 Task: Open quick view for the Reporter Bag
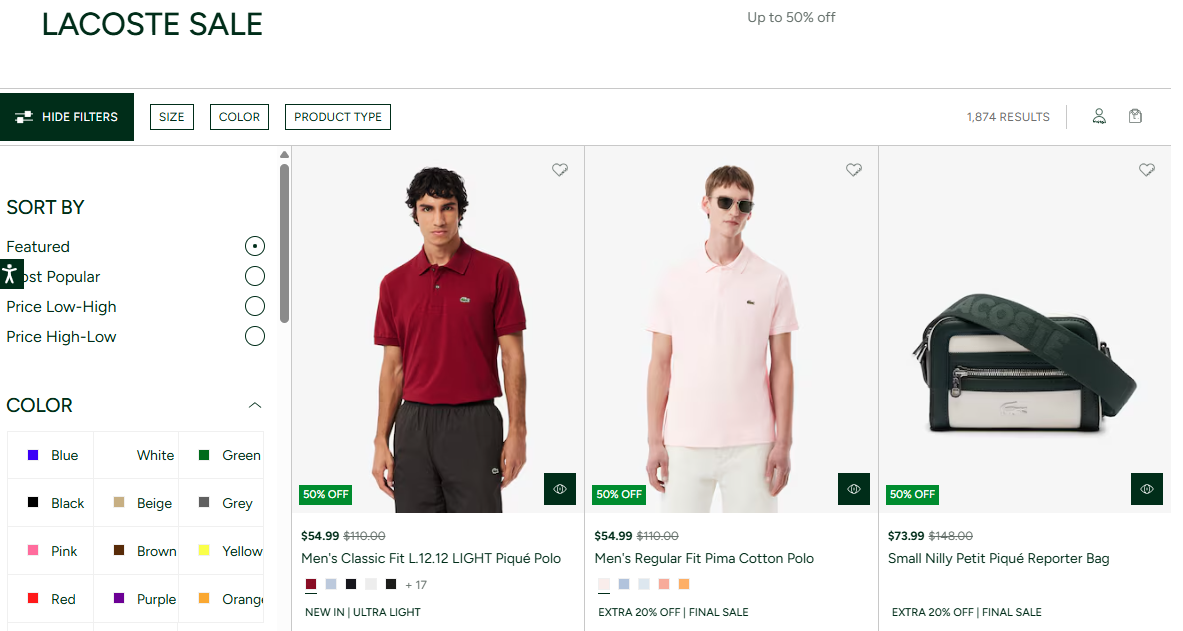pos(1147,489)
